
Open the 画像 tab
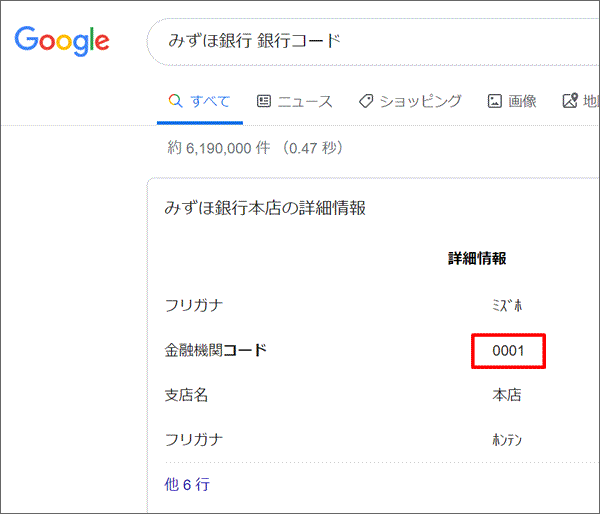(x=512, y=101)
